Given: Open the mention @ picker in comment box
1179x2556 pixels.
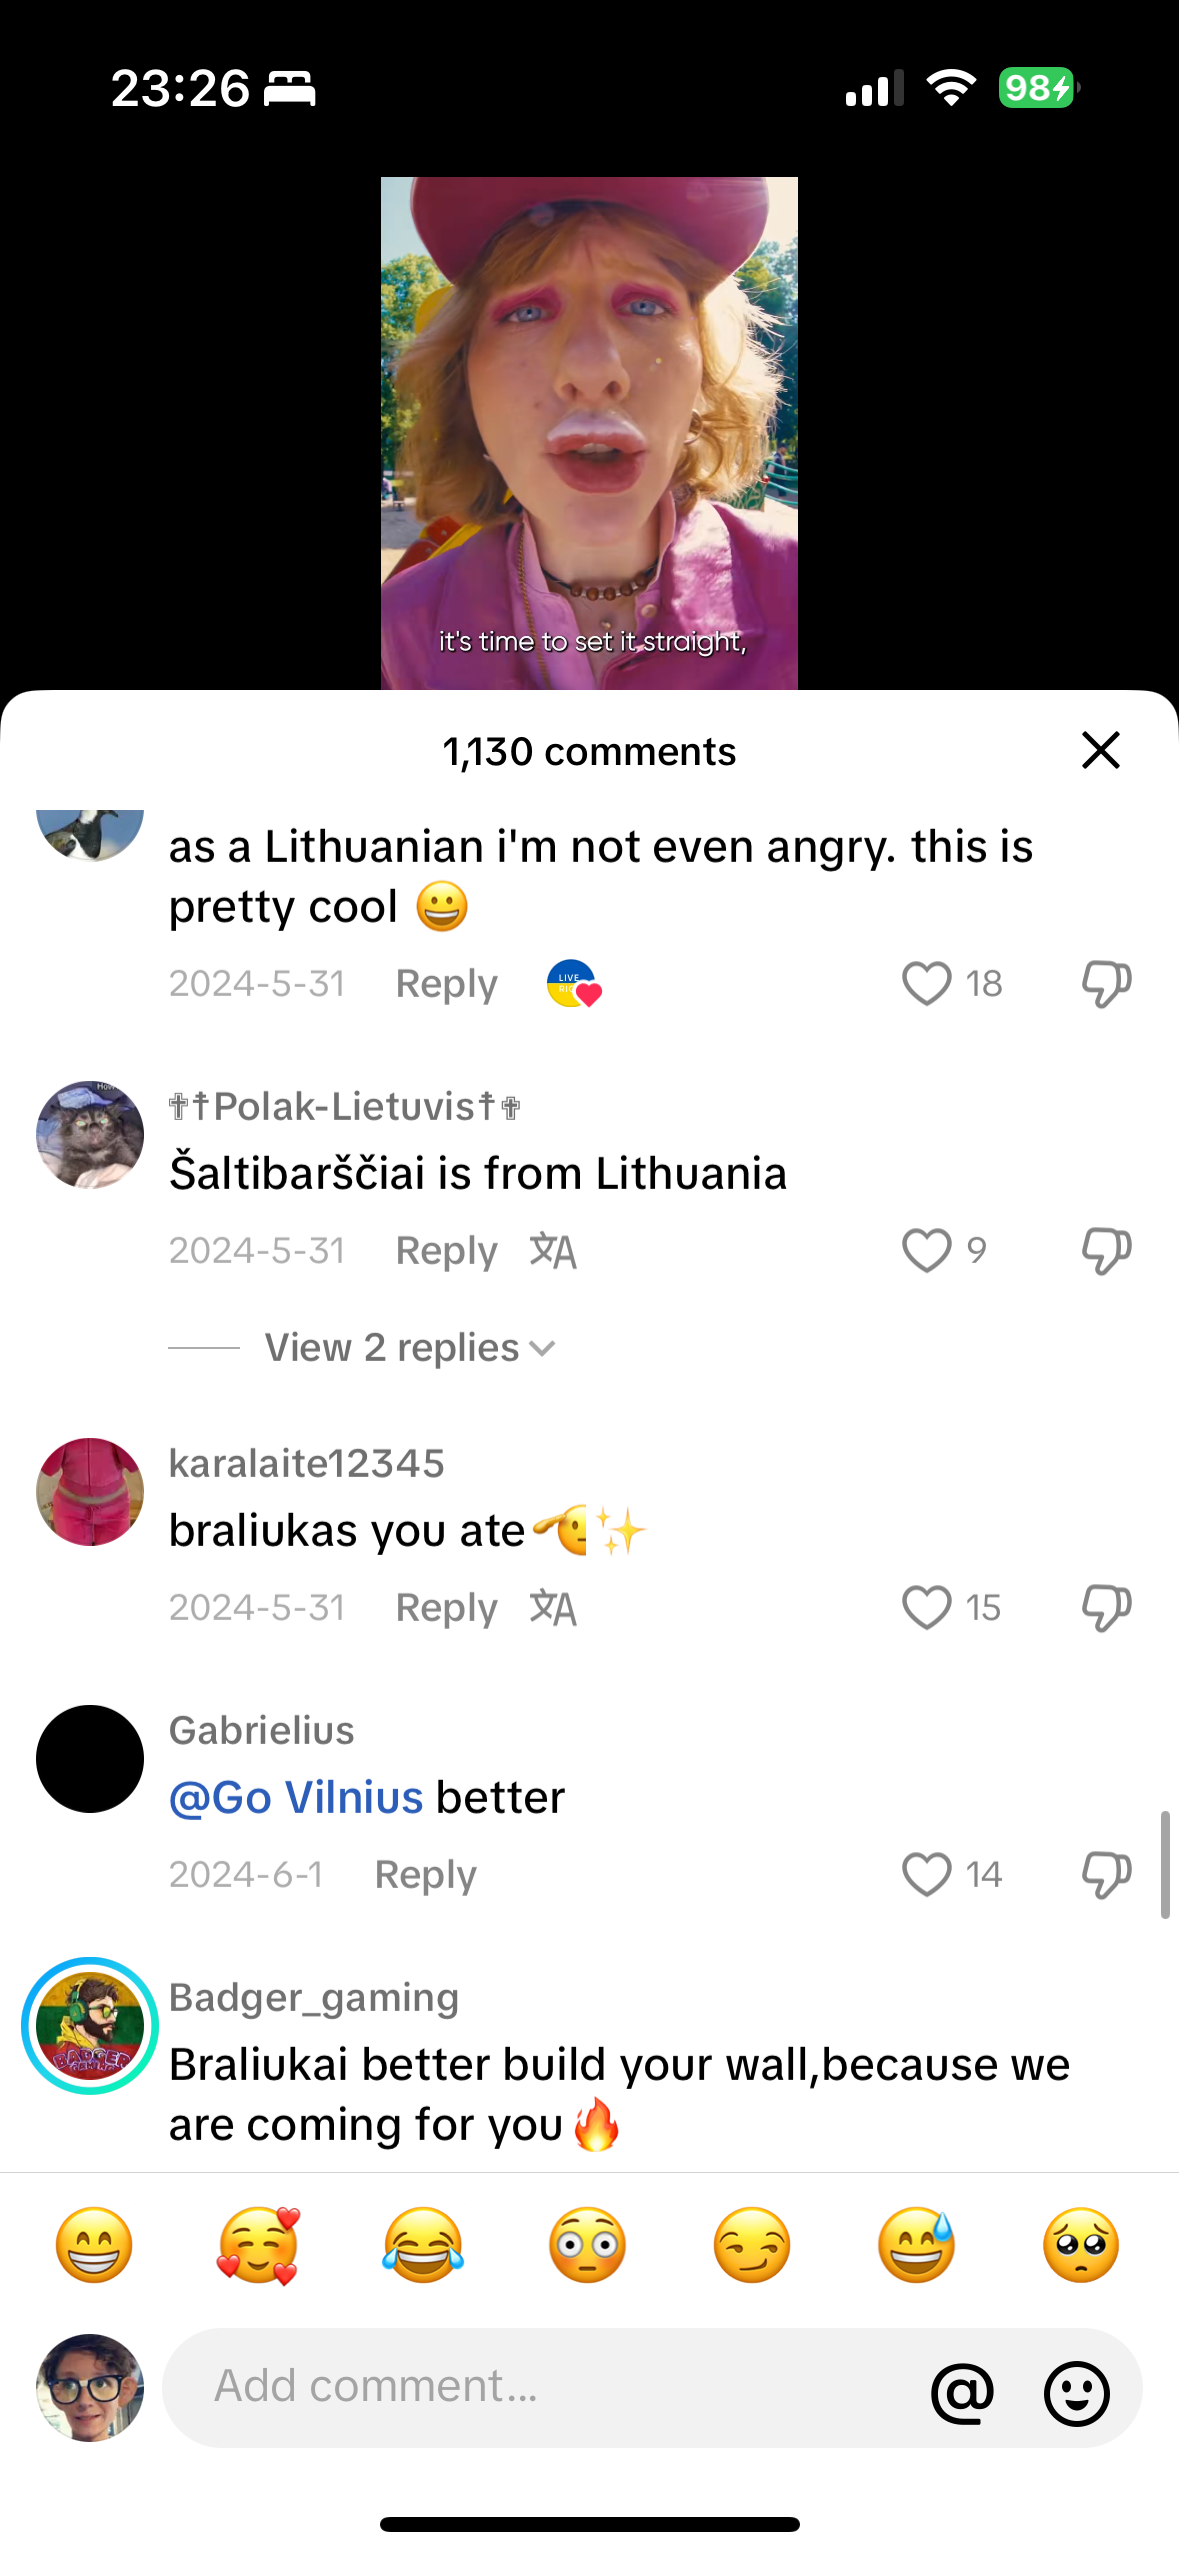Looking at the screenshot, I should click(x=962, y=2393).
